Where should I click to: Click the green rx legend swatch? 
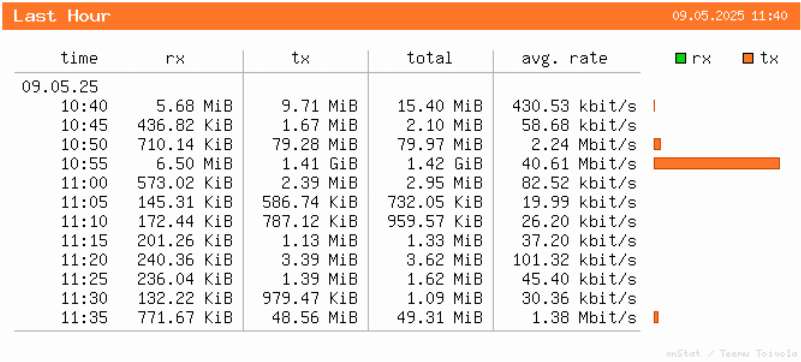click(x=680, y=59)
